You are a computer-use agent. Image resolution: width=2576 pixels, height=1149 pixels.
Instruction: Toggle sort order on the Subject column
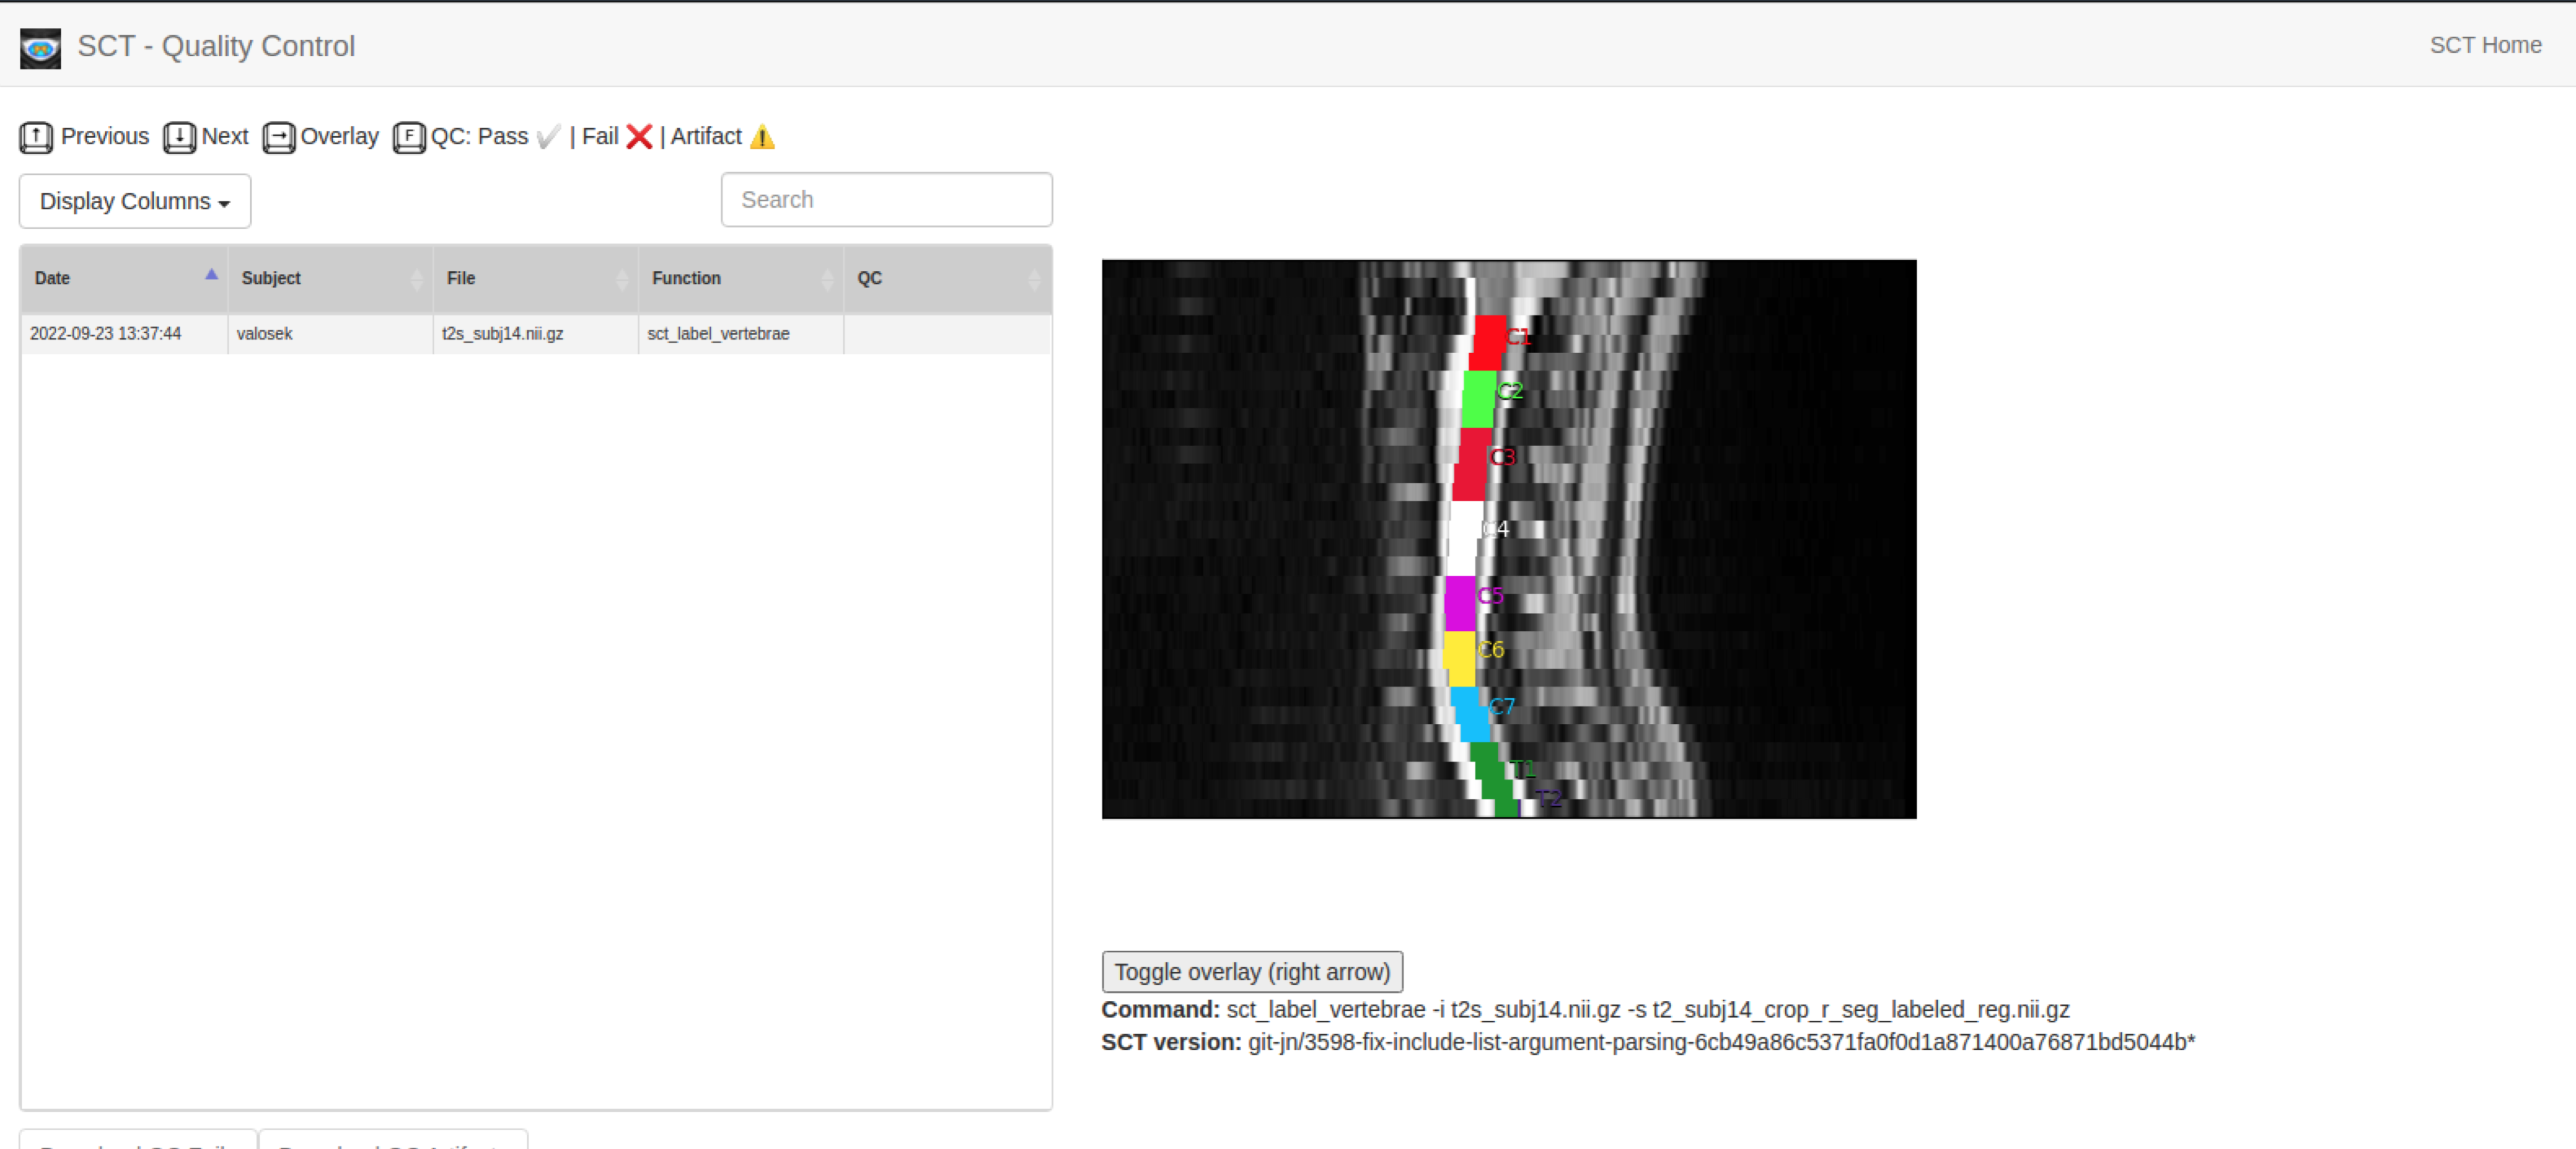point(418,279)
